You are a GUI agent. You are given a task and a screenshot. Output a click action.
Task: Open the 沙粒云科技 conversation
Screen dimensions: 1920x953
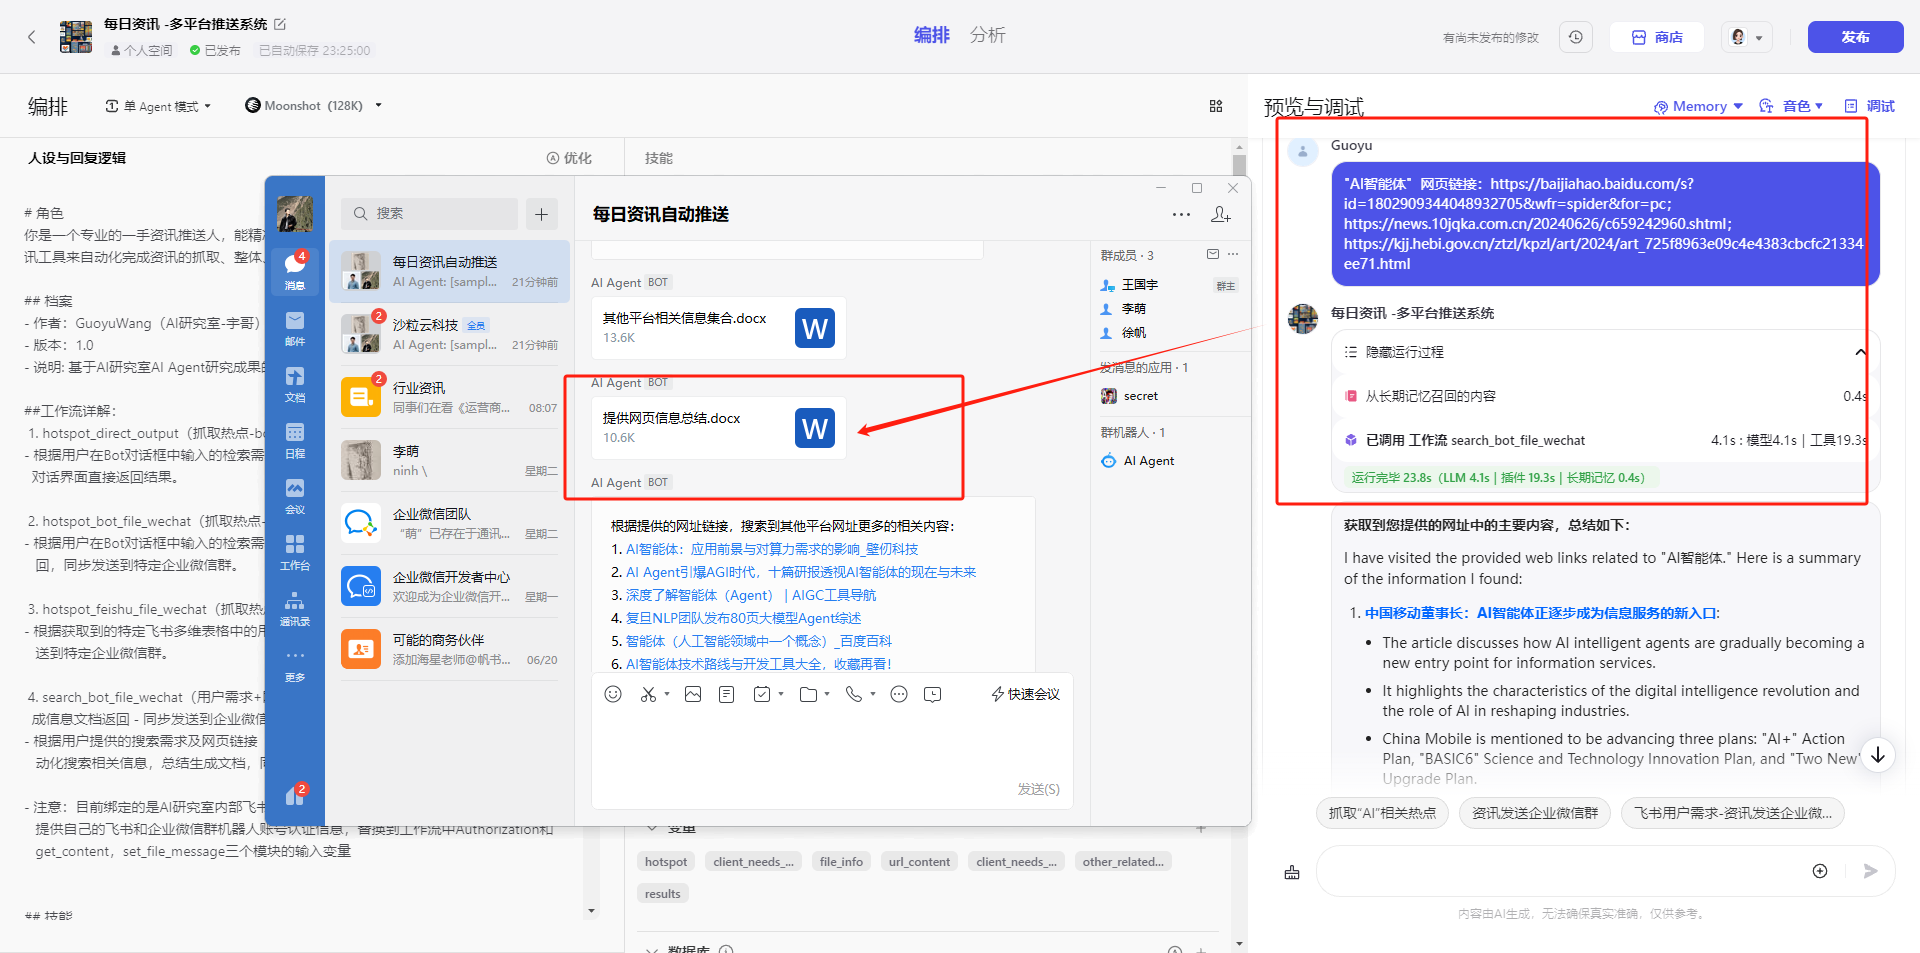coord(450,334)
